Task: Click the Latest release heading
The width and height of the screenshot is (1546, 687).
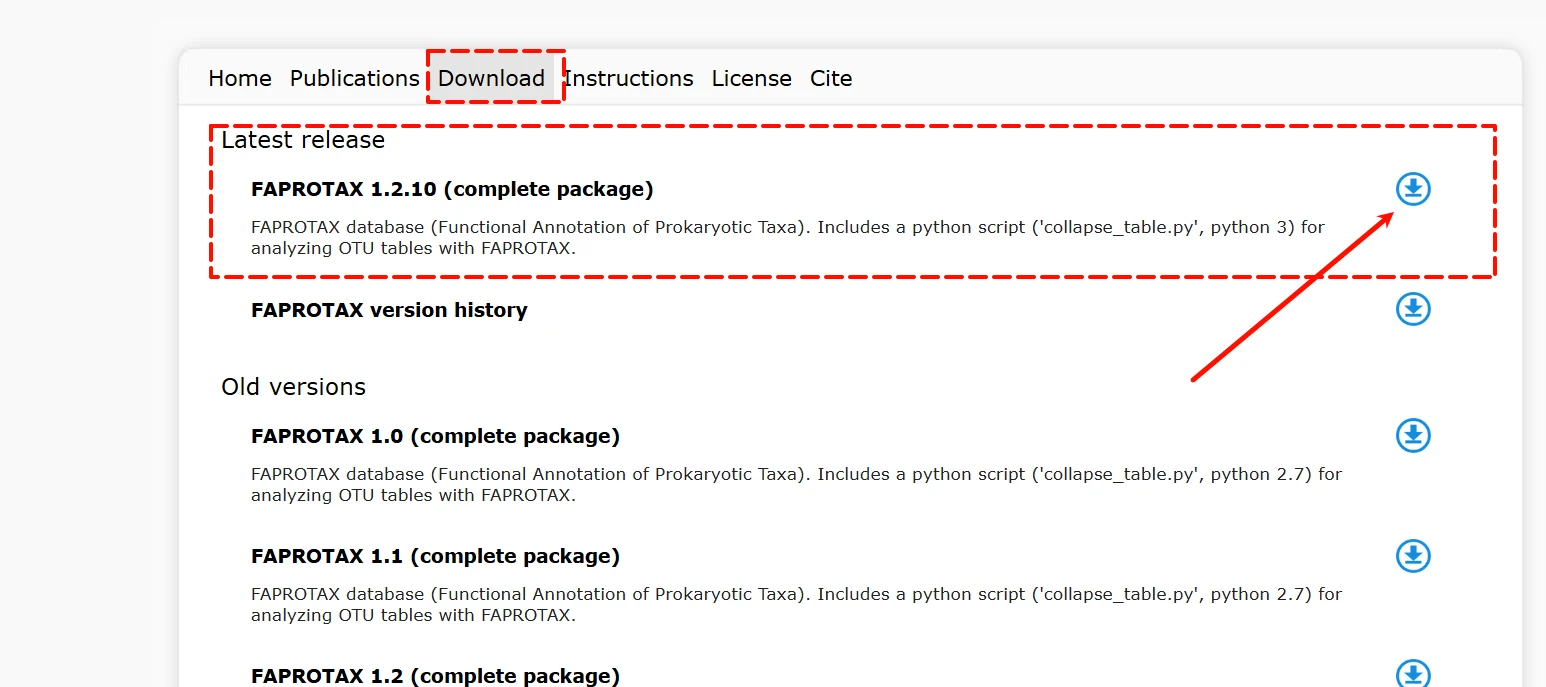Action: pos(303,140)
